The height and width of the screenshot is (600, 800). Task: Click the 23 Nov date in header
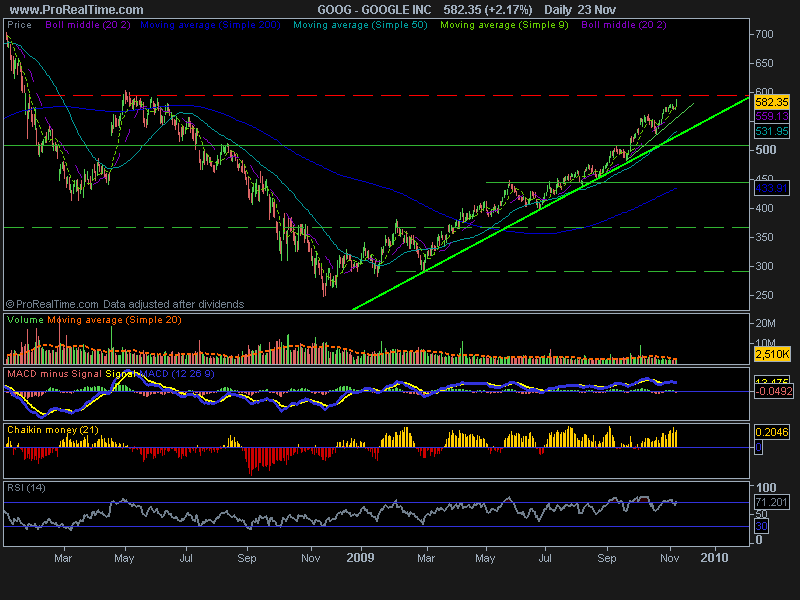click(x=597, y=10)
